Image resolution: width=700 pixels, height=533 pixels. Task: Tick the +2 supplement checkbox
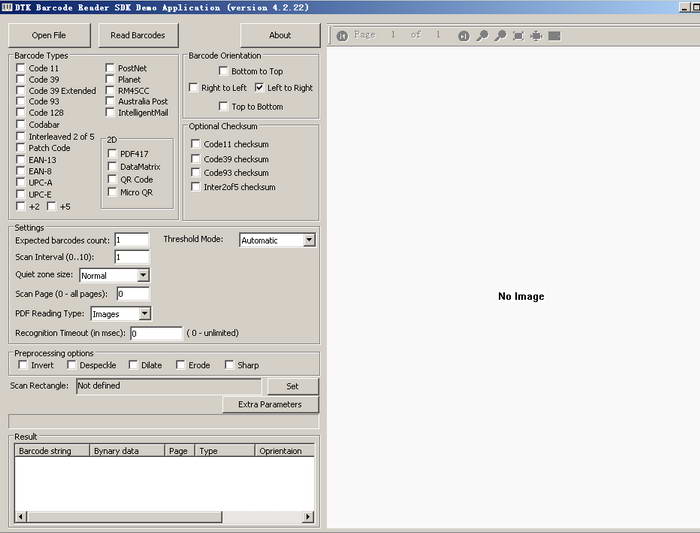click(21, 206)
